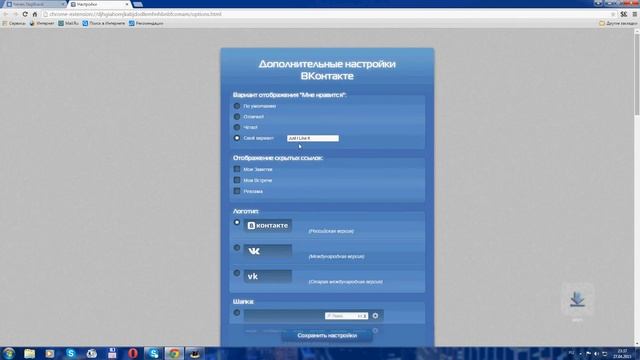Viewport: 640px width, 360px height.
Task: Click the search box in header preview
Action: point(347,316)
